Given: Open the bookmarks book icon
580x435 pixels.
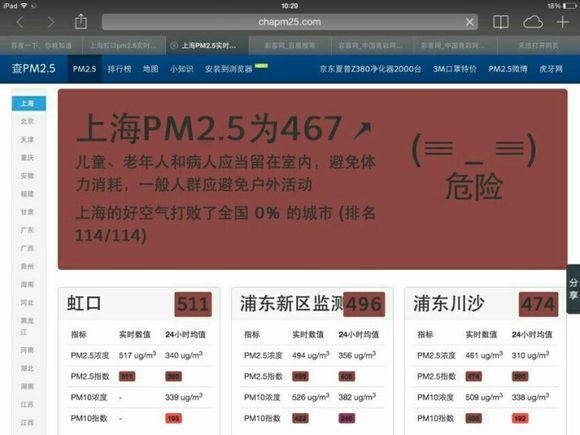Looking at the screenshot, I should point(501,22).
